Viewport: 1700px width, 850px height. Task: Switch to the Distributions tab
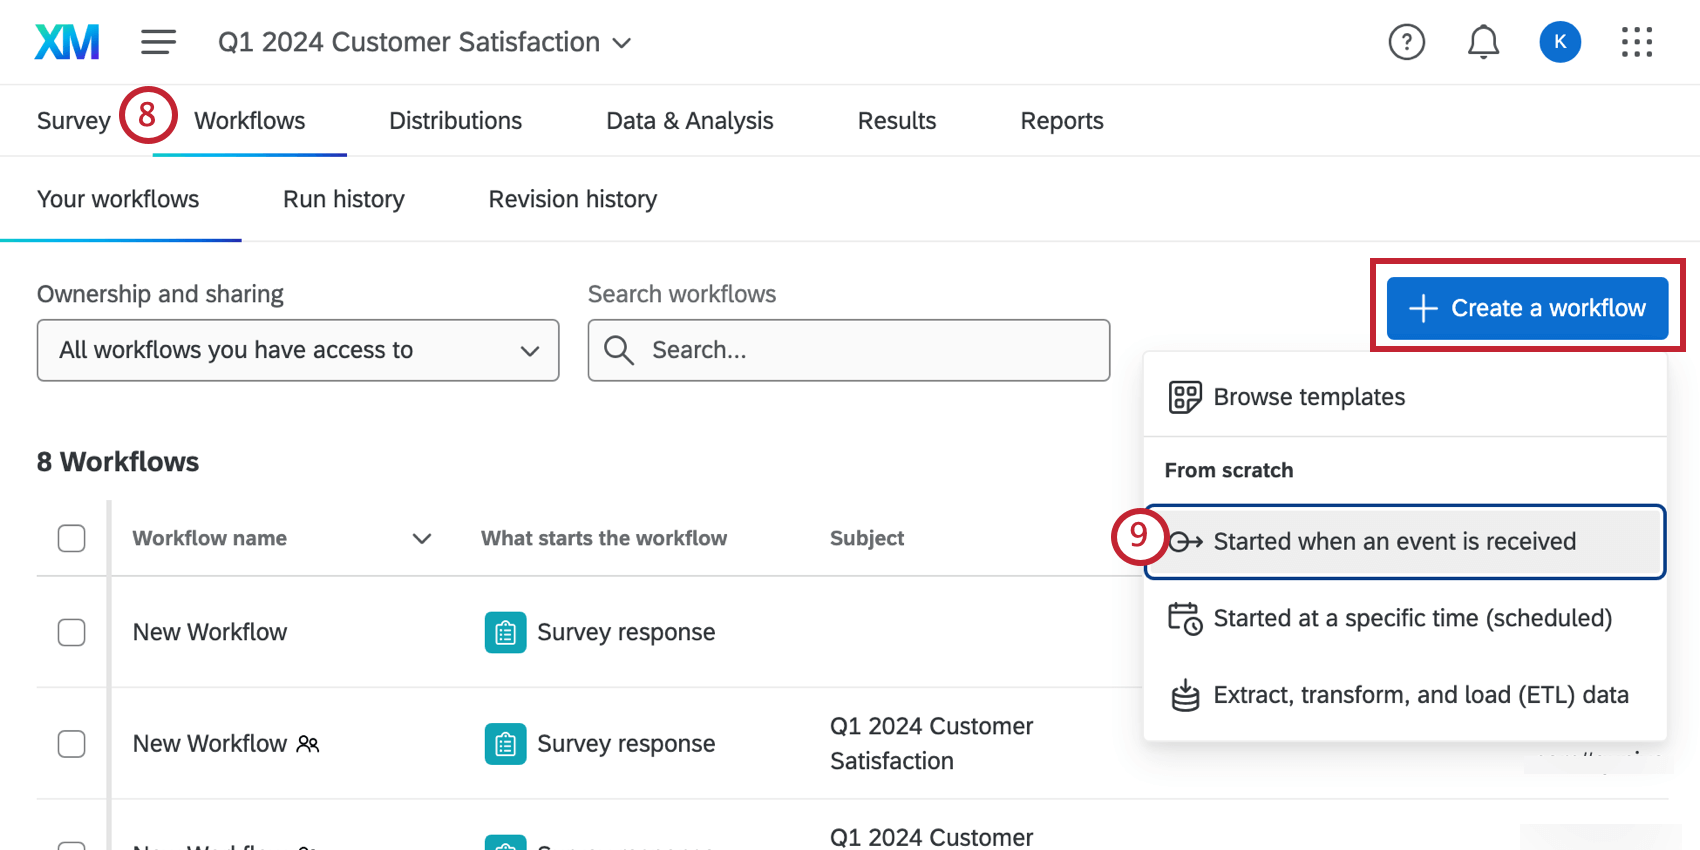click(455, 121)
